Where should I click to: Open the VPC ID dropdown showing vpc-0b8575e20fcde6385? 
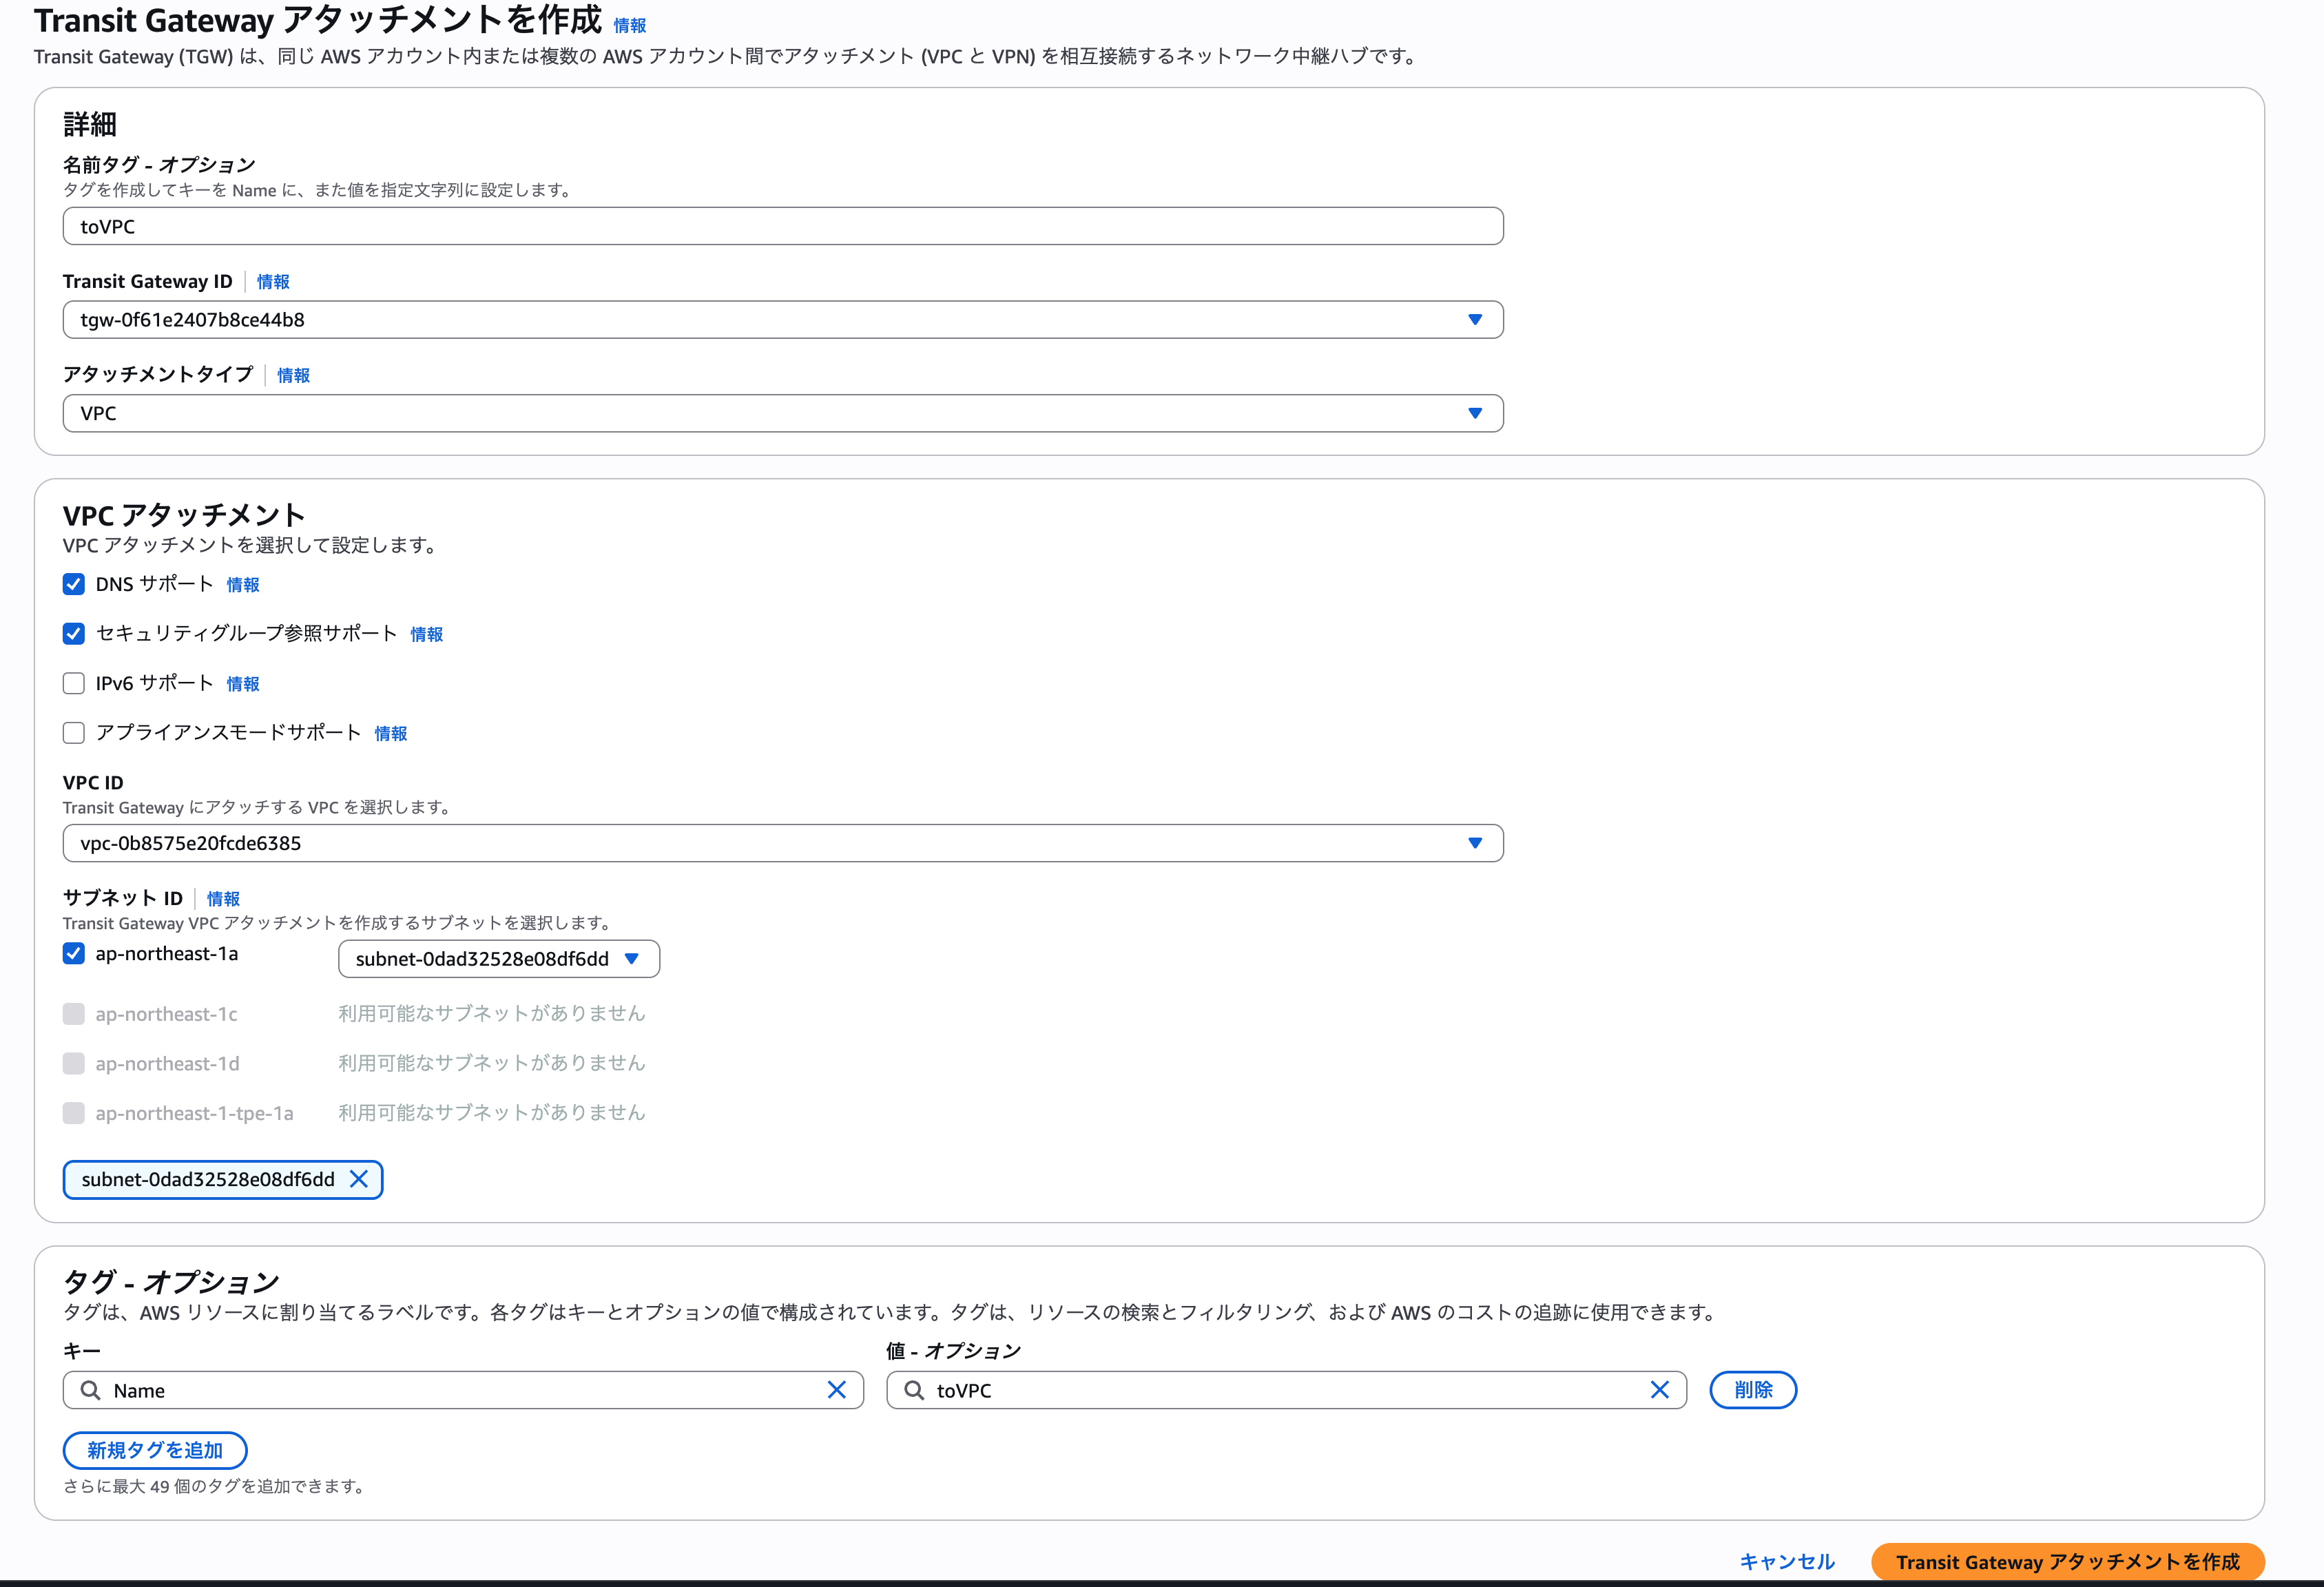(x=783, y=843)
